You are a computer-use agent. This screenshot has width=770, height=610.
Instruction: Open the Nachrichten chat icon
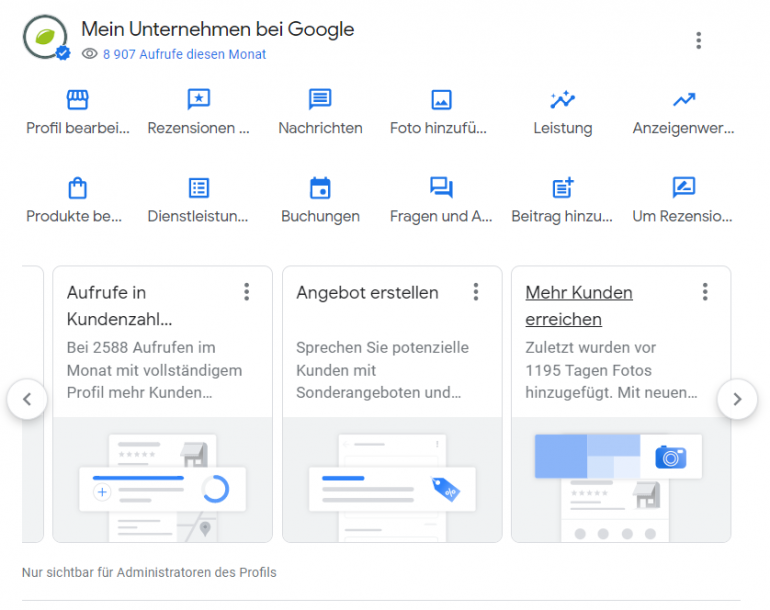click(x=320, y=100)
